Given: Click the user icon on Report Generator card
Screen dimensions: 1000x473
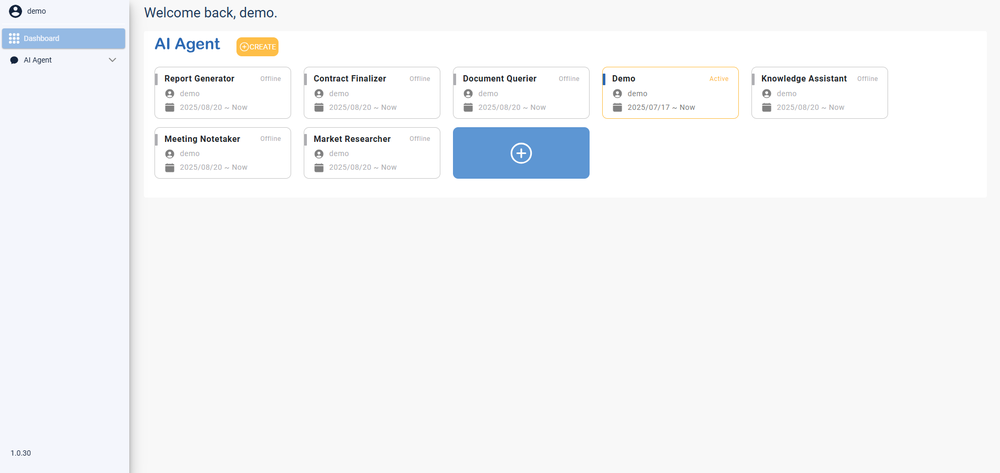Looking at the screenshot, I should [170, 94].
